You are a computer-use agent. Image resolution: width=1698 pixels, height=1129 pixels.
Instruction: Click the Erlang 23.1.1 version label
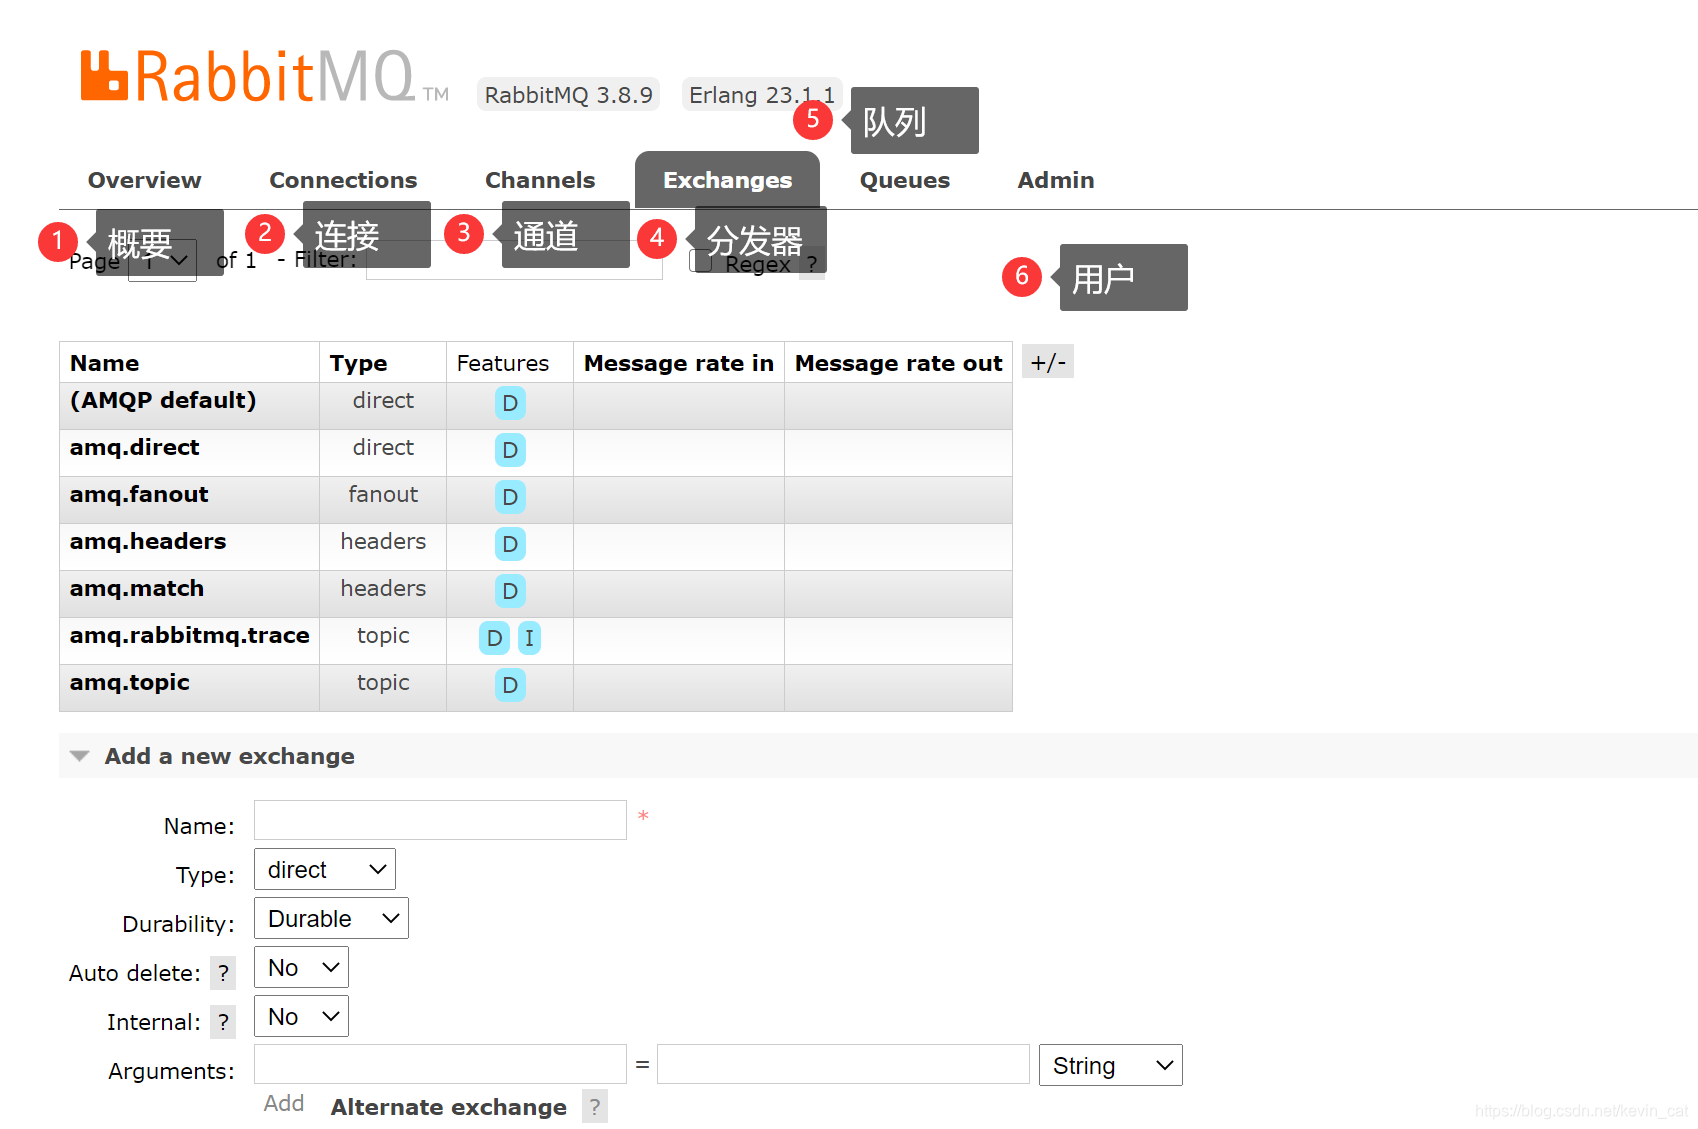(x=762, y=94)
